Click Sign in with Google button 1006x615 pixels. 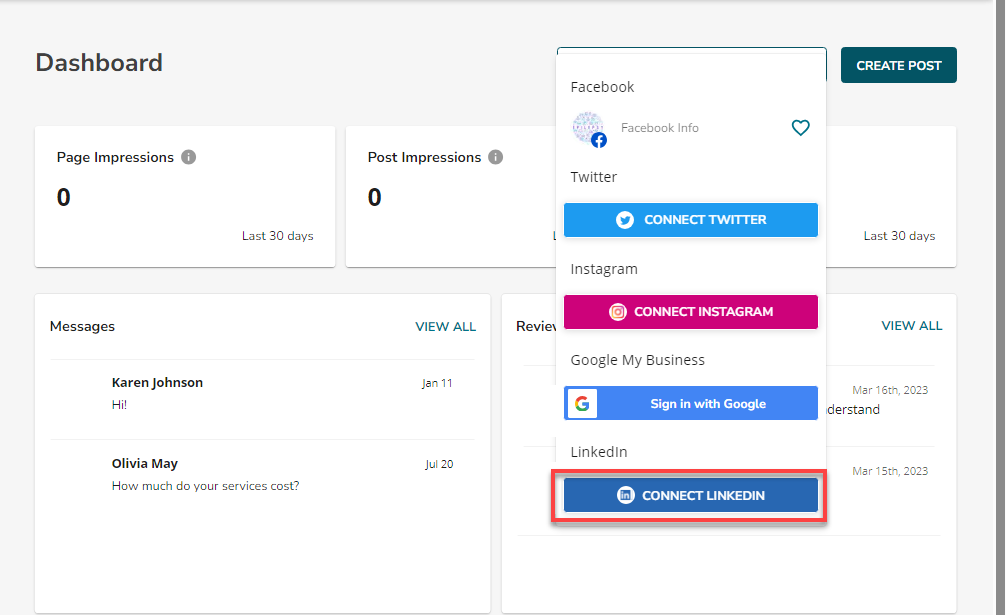click(x=690, y=403)
